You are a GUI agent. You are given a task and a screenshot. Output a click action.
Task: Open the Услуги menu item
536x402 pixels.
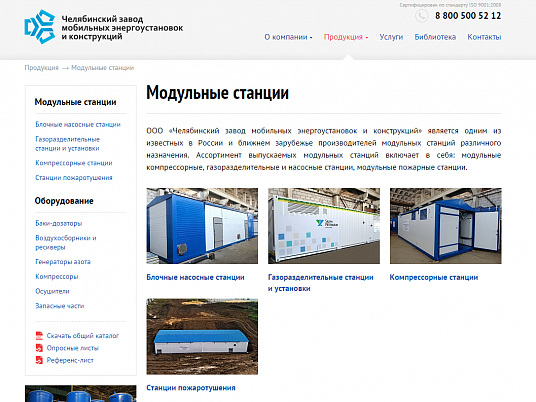coord(391,37)
